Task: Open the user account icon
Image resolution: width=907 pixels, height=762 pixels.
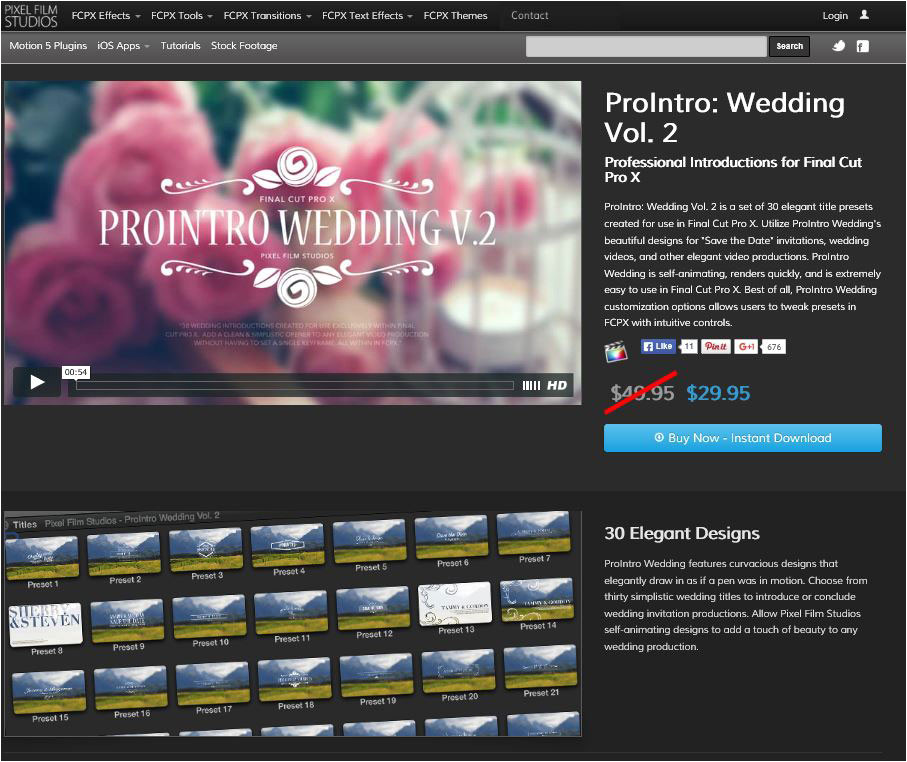Action: coord(864,15)
